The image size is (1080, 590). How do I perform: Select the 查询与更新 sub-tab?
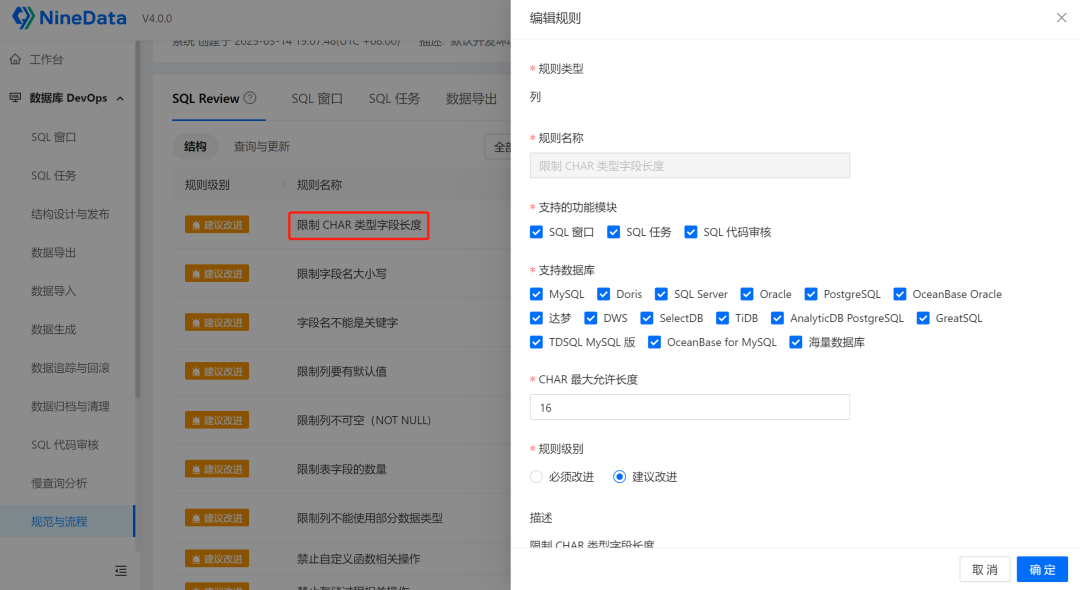262,146
